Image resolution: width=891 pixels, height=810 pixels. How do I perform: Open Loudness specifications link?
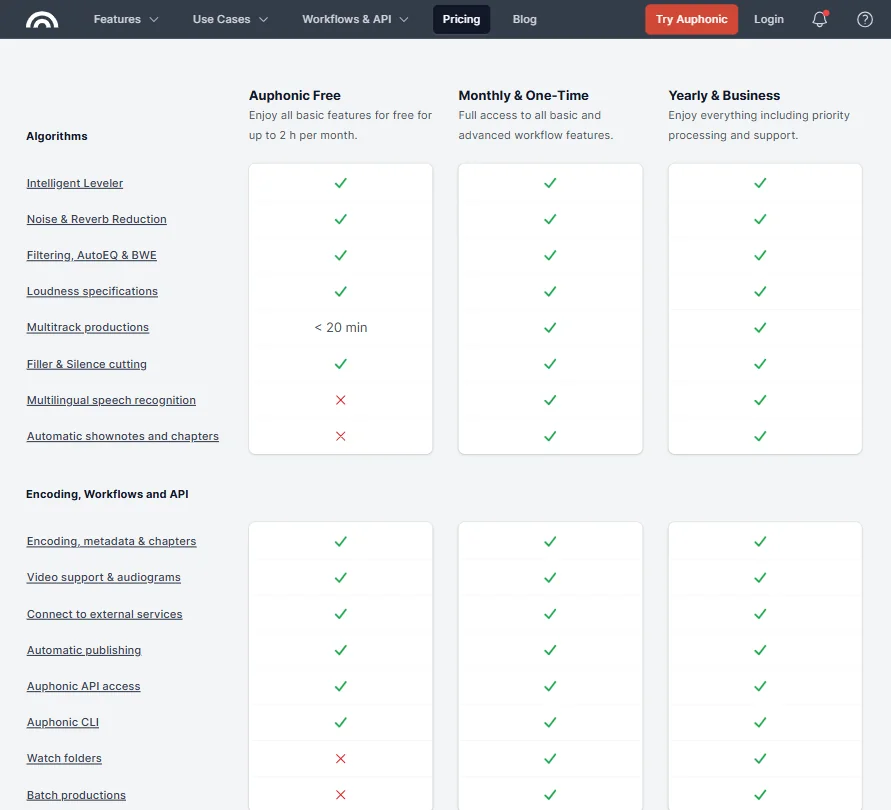[x=92, y=291]
